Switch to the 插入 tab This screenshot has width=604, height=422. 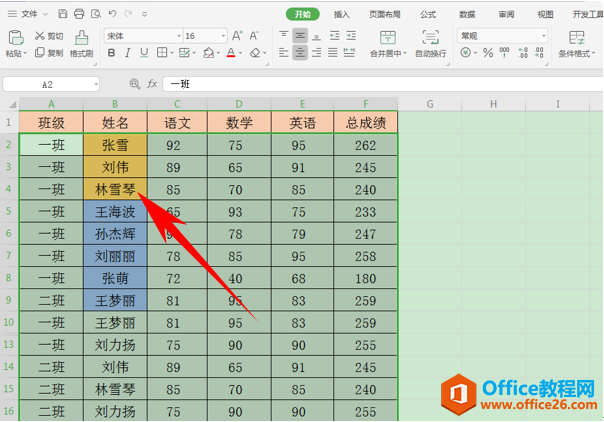coord(341,14)
